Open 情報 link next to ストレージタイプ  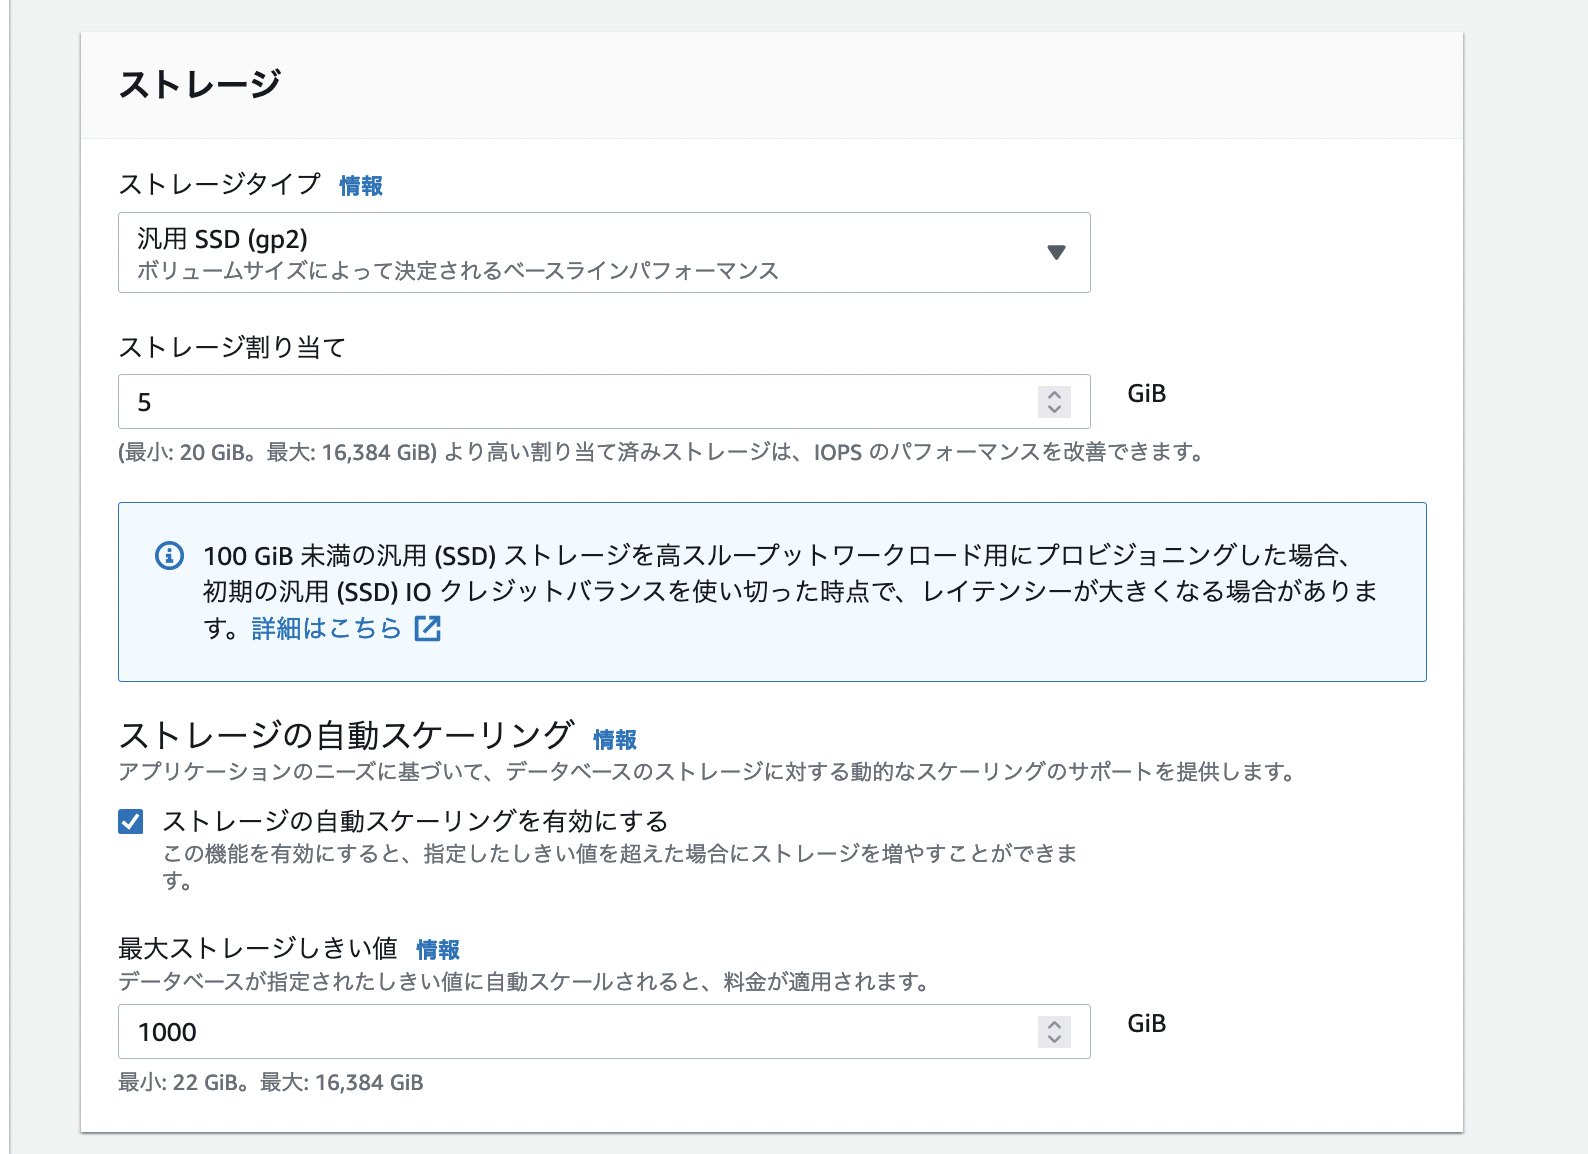tap(361, 186)
